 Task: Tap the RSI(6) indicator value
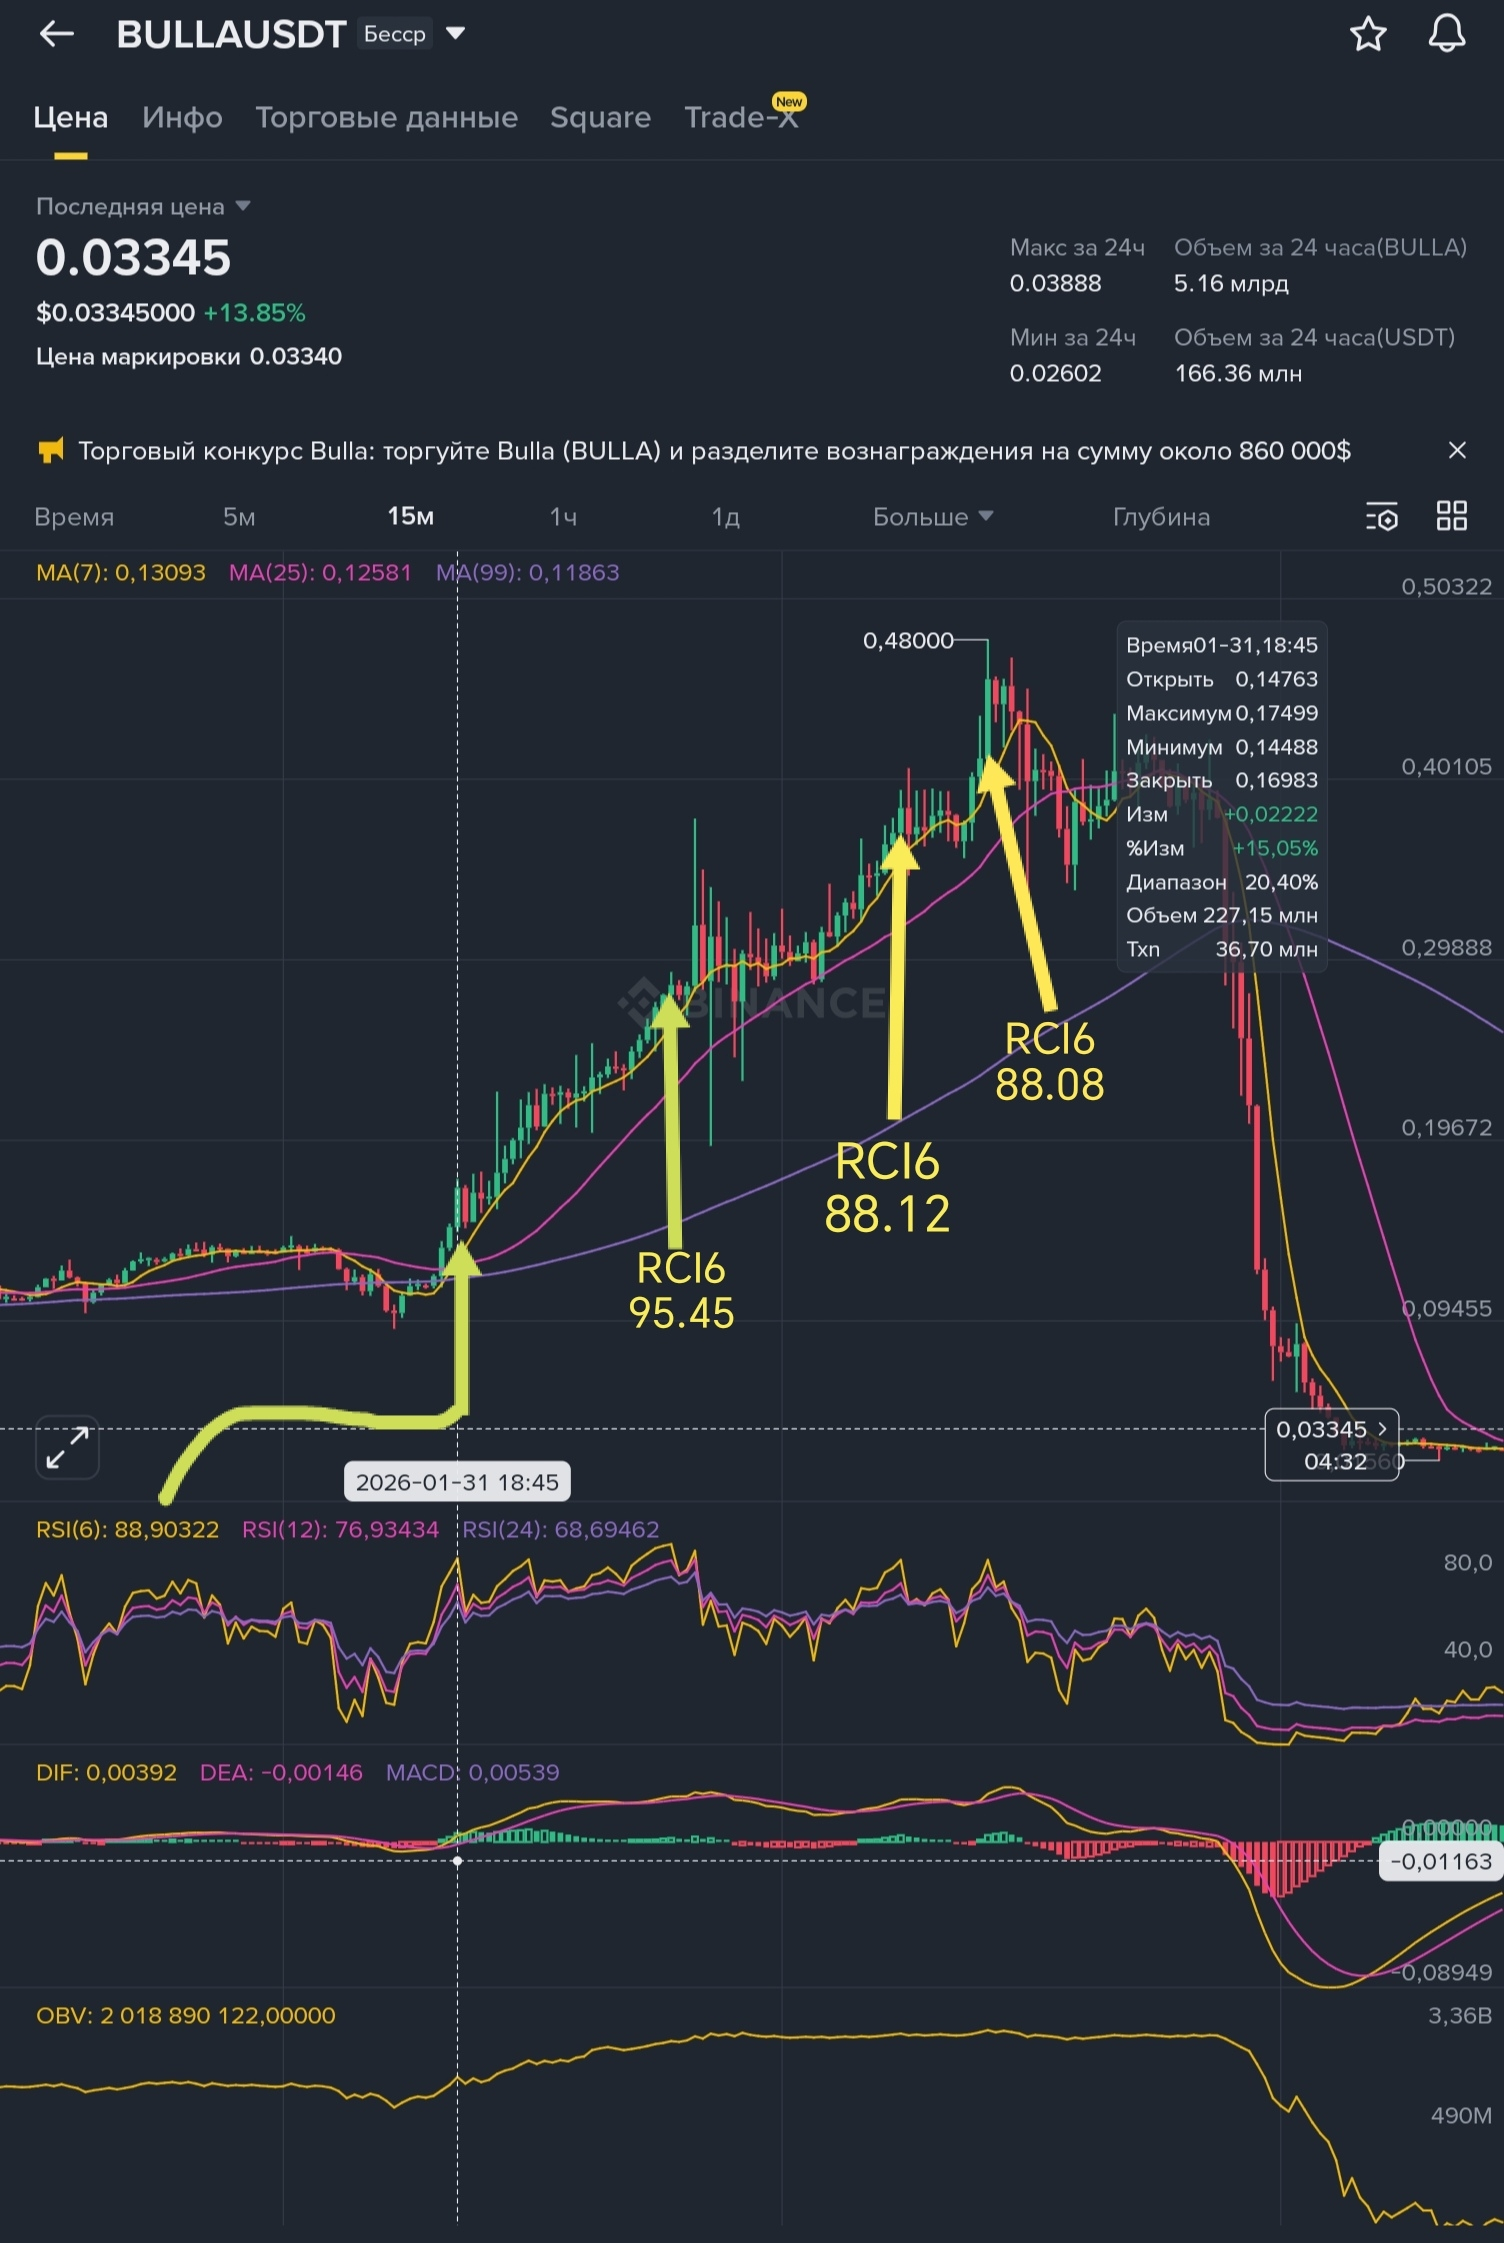tap(127, 1530)
